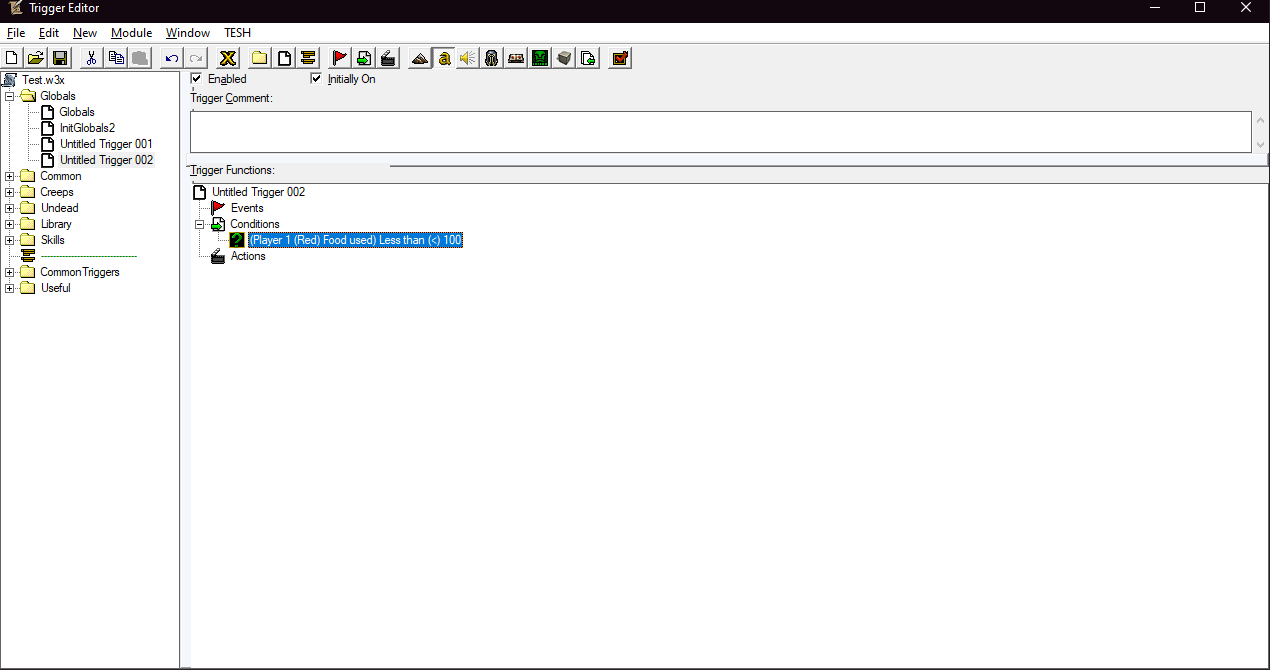Click the Open map folder icon
This screenshot has width=1270, height=670.
35,58
